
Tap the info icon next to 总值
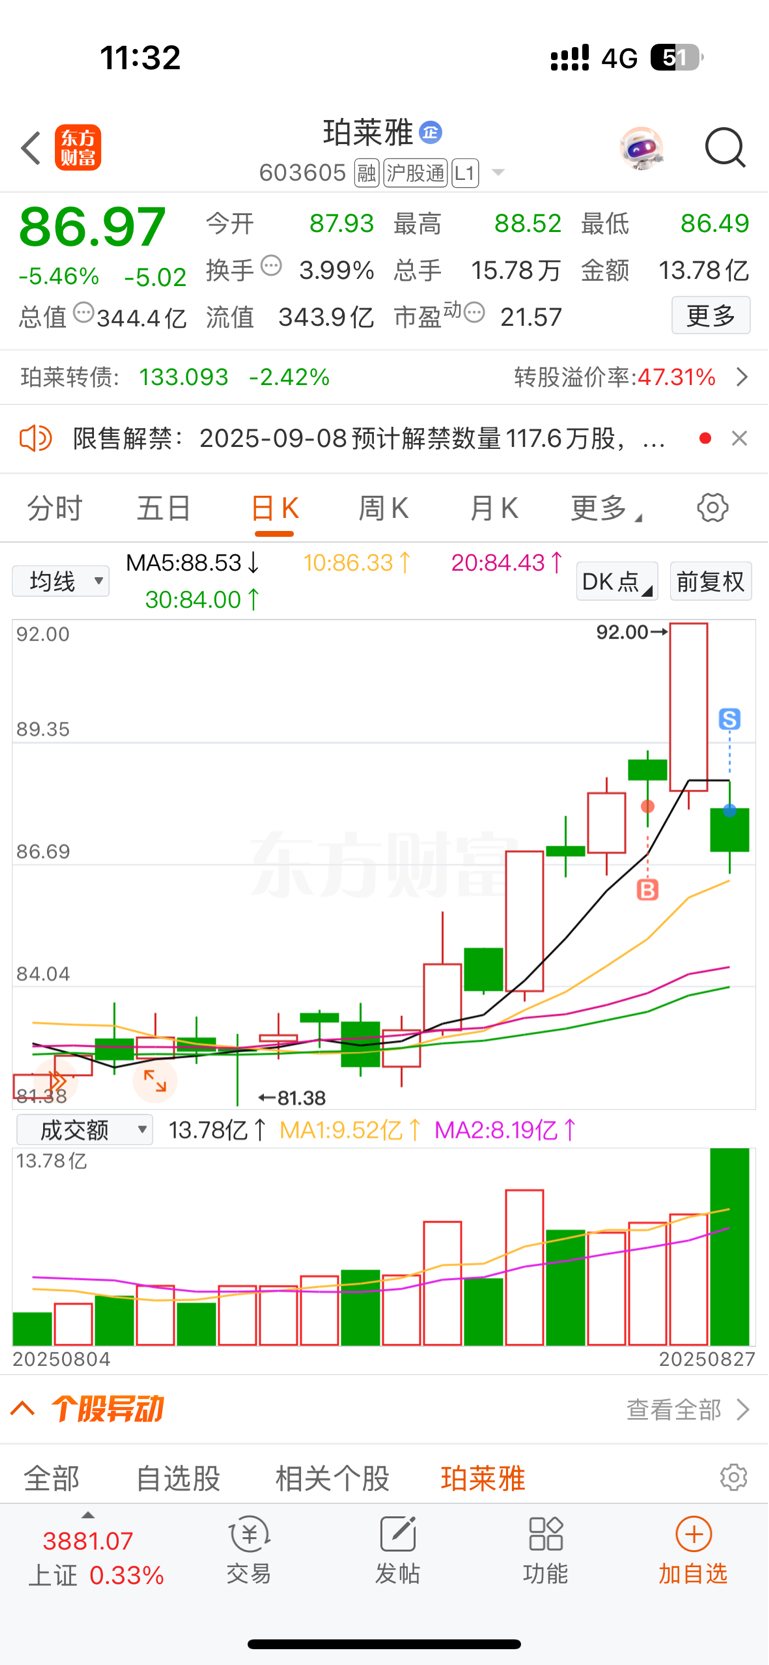(x=84, y=313)
